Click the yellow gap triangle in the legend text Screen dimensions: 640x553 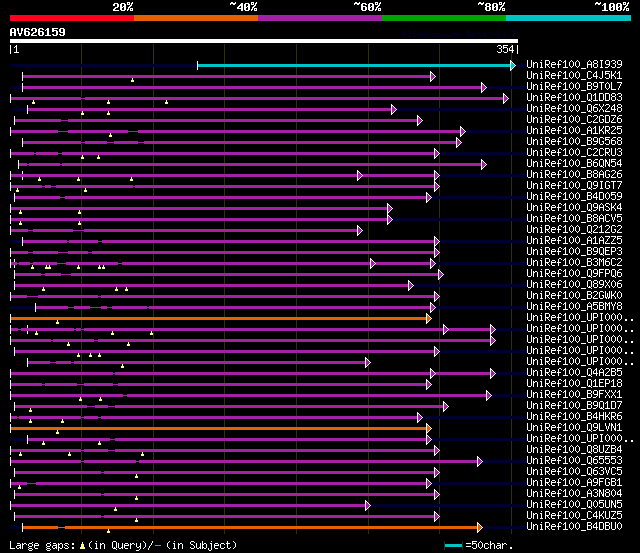pos(82,546)
